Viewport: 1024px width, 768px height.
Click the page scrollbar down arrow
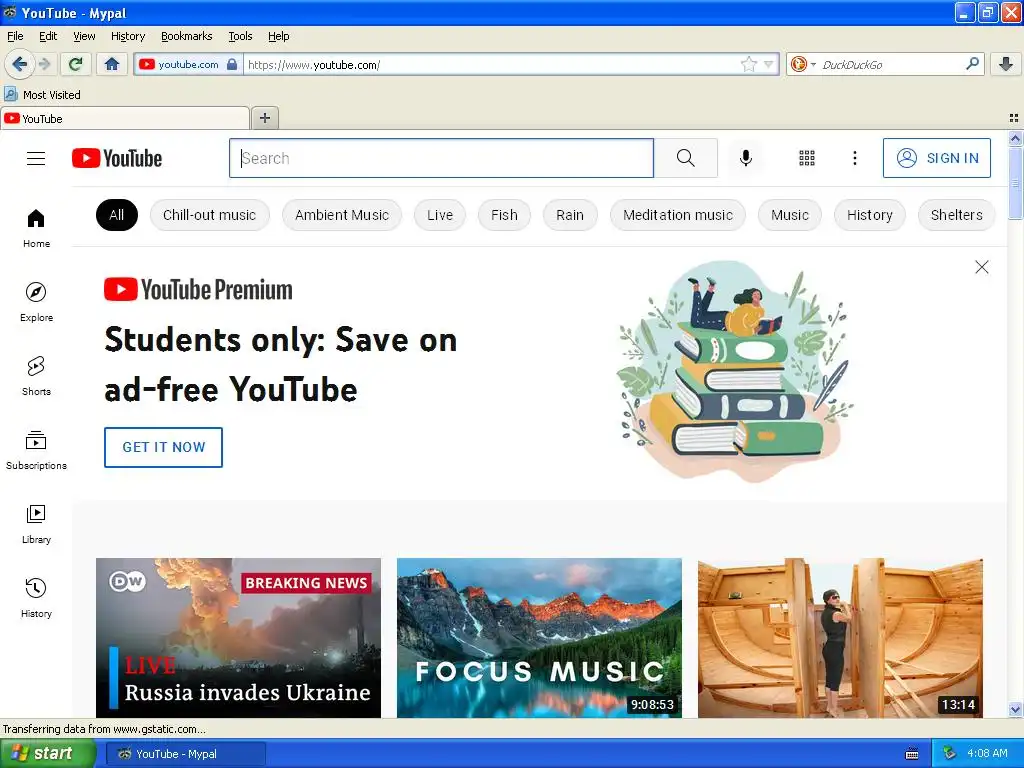click(1015, 710)
